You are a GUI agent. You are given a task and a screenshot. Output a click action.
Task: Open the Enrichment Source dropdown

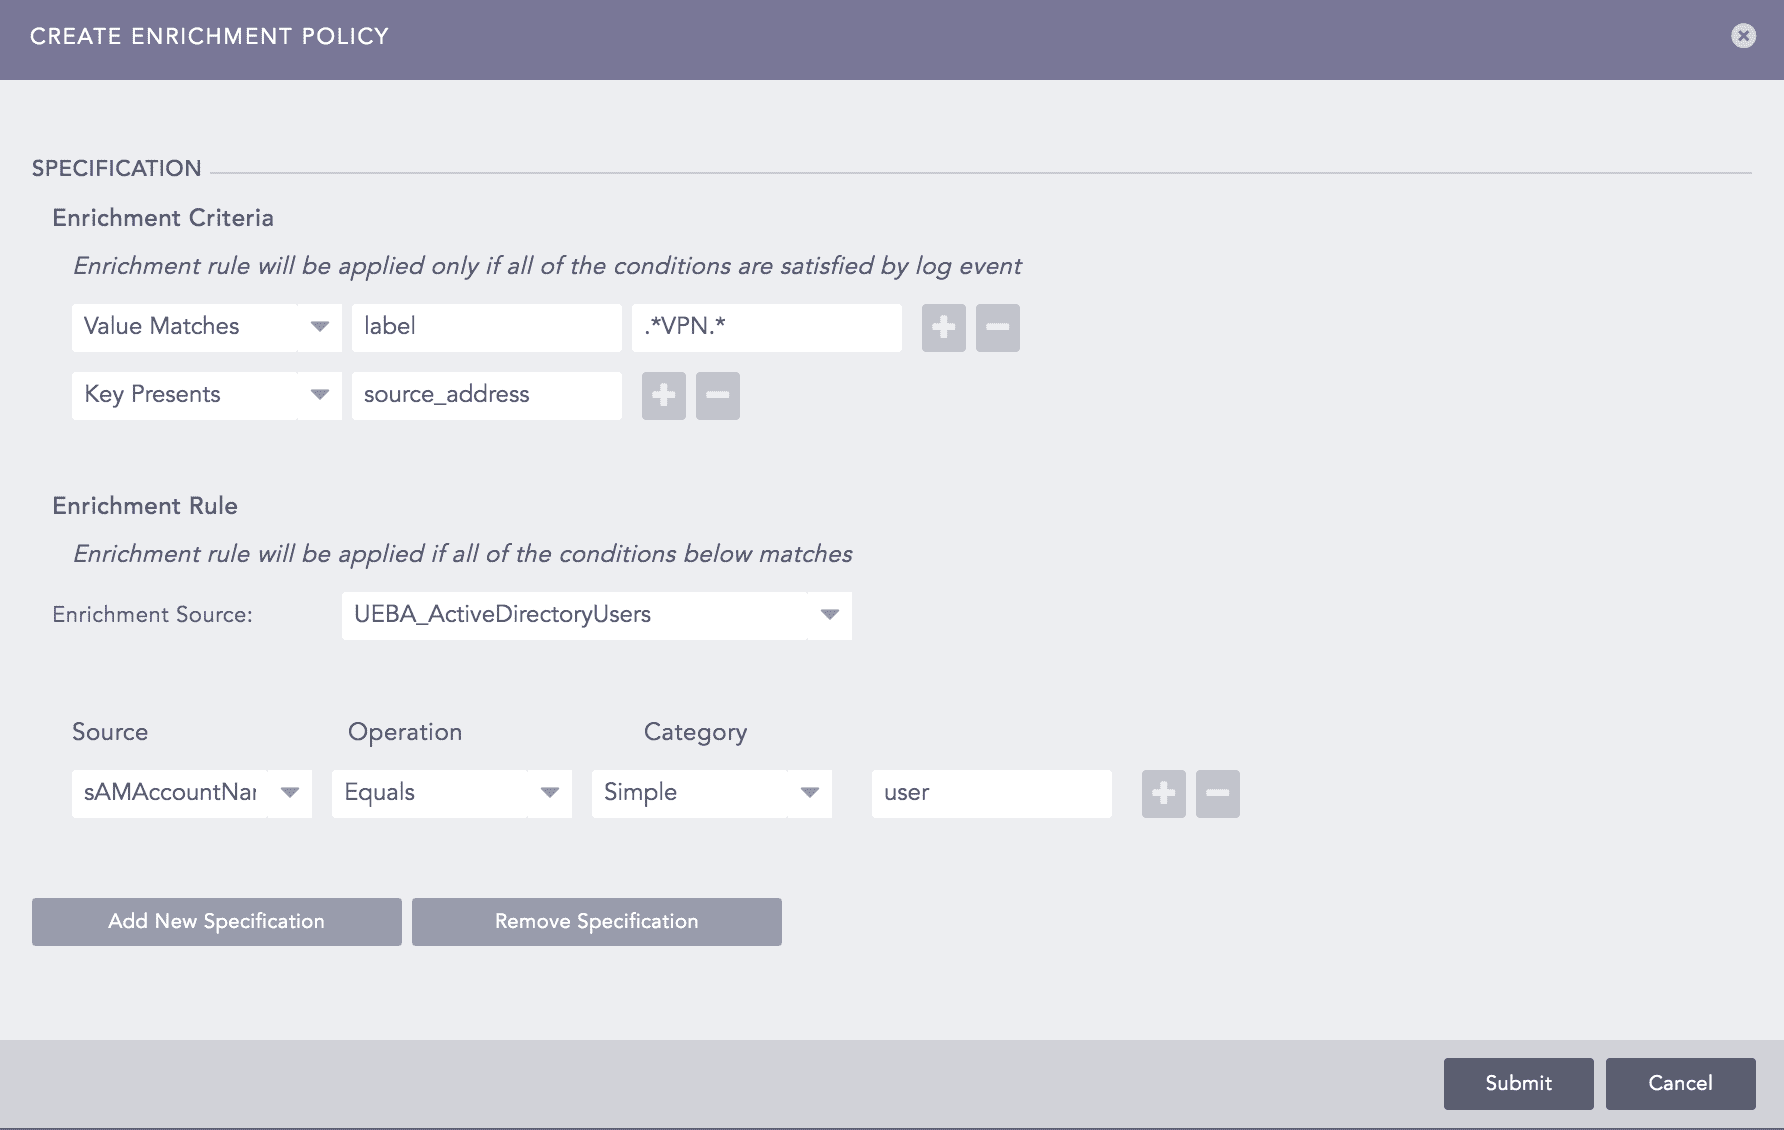[828, 615]
